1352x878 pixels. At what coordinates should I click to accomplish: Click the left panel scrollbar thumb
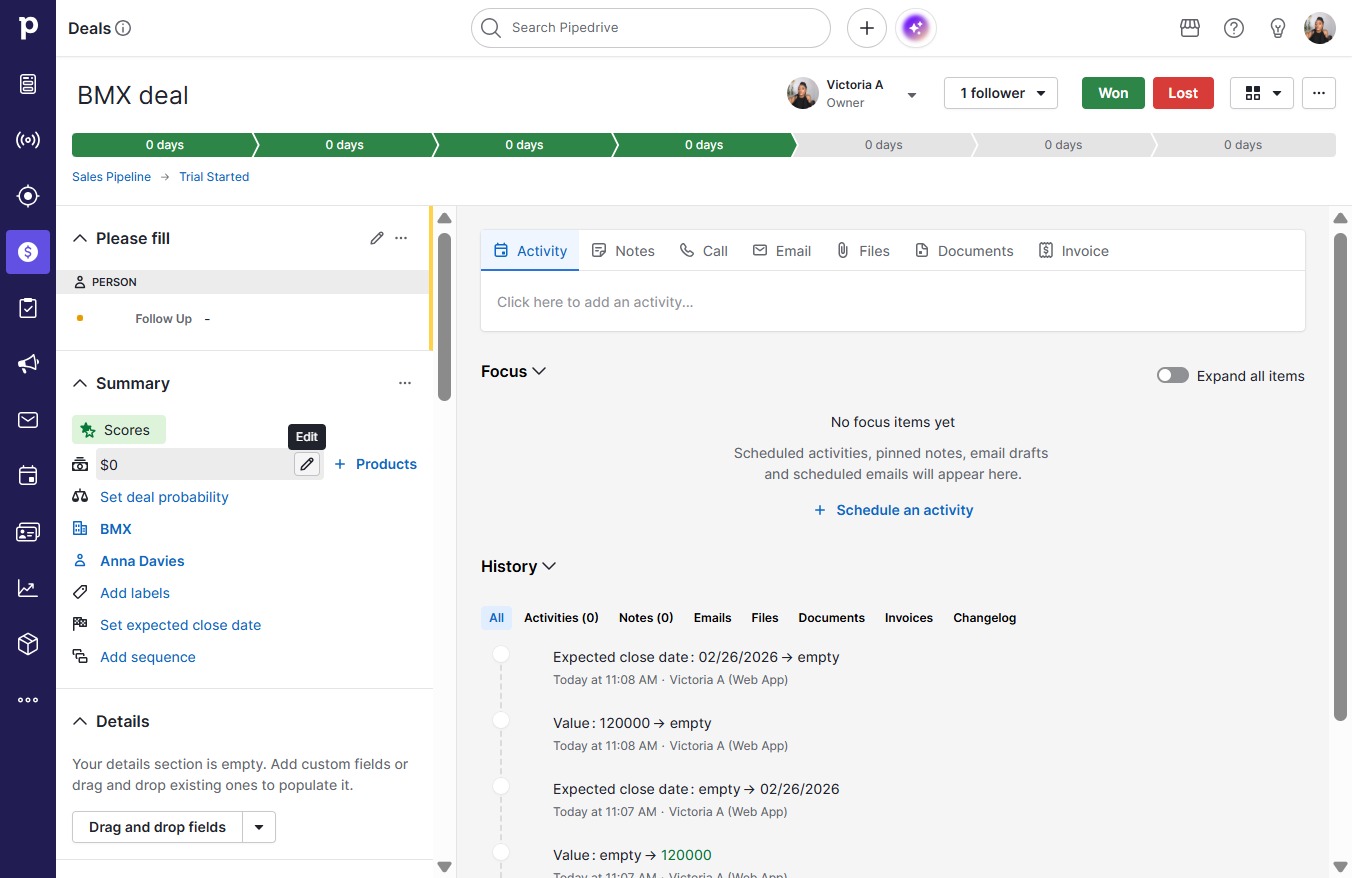[x=444, y=317]
